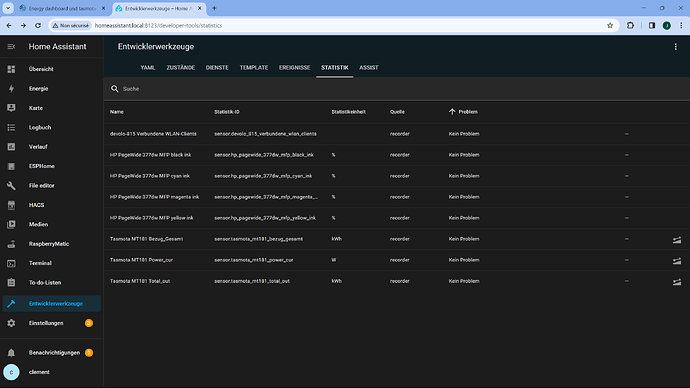Open the Benachrichtigungen bell icon
690x388 pixels.
[x=11, y=353]
